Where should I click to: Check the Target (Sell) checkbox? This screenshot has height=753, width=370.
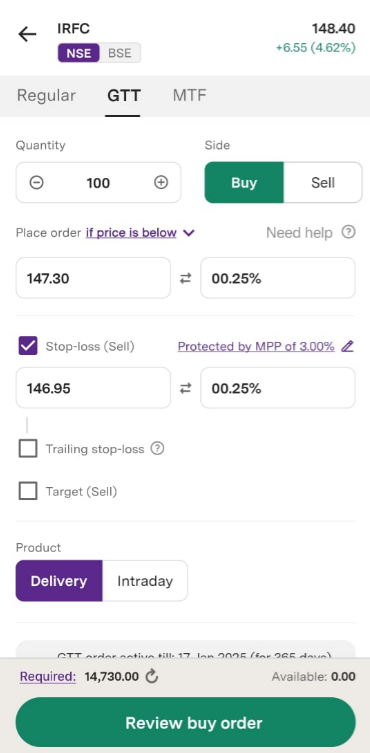(28, 491)
